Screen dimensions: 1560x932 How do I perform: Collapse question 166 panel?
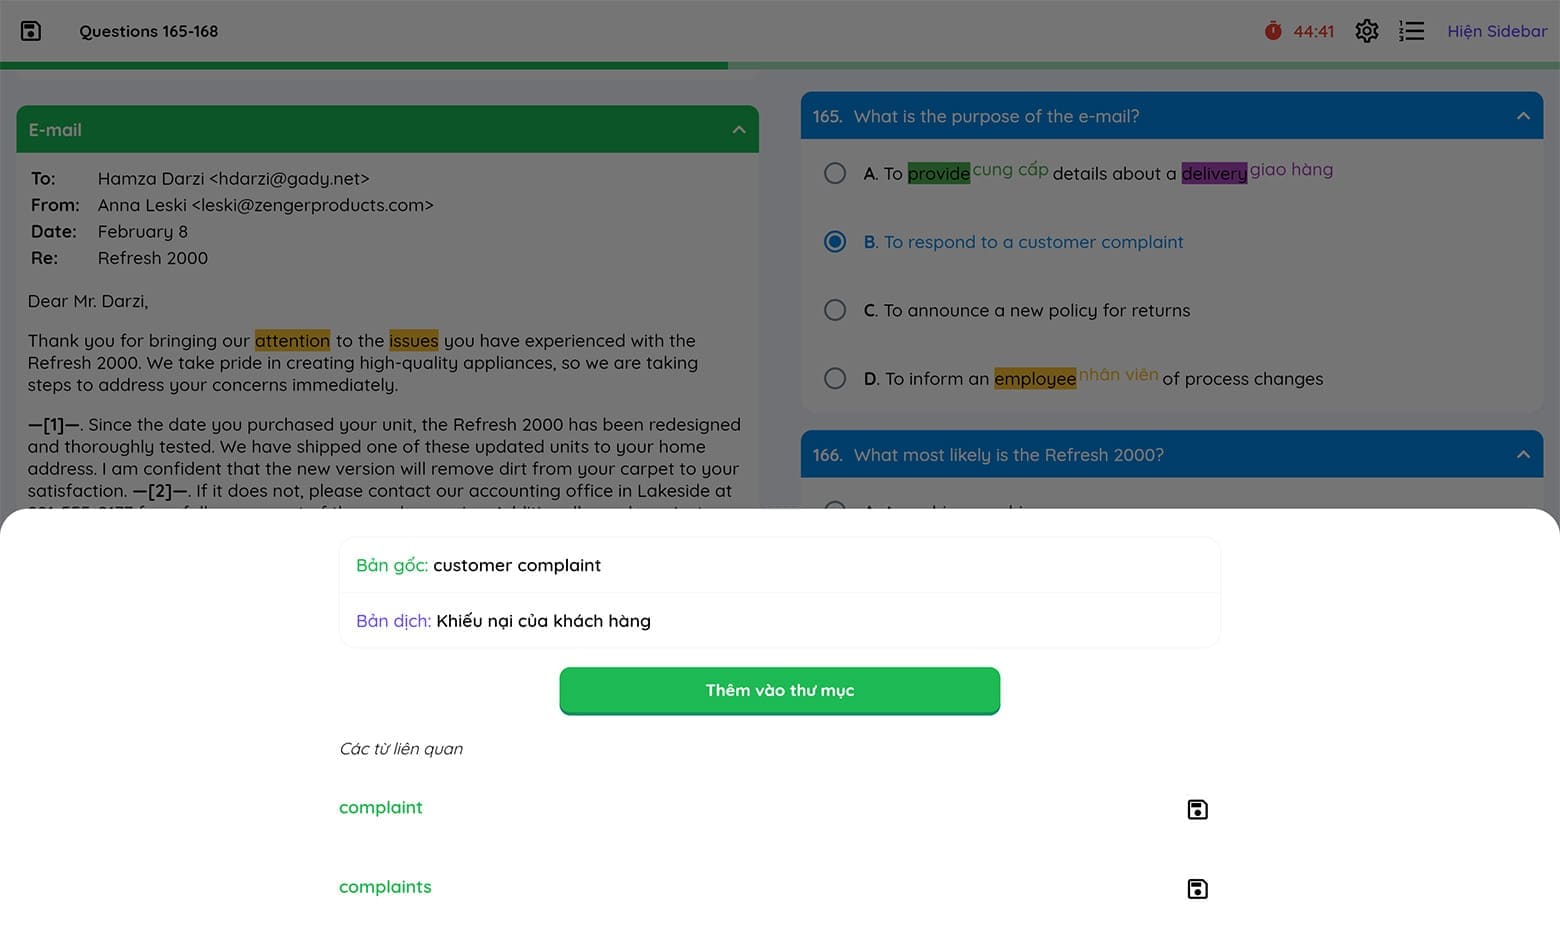1523,455
